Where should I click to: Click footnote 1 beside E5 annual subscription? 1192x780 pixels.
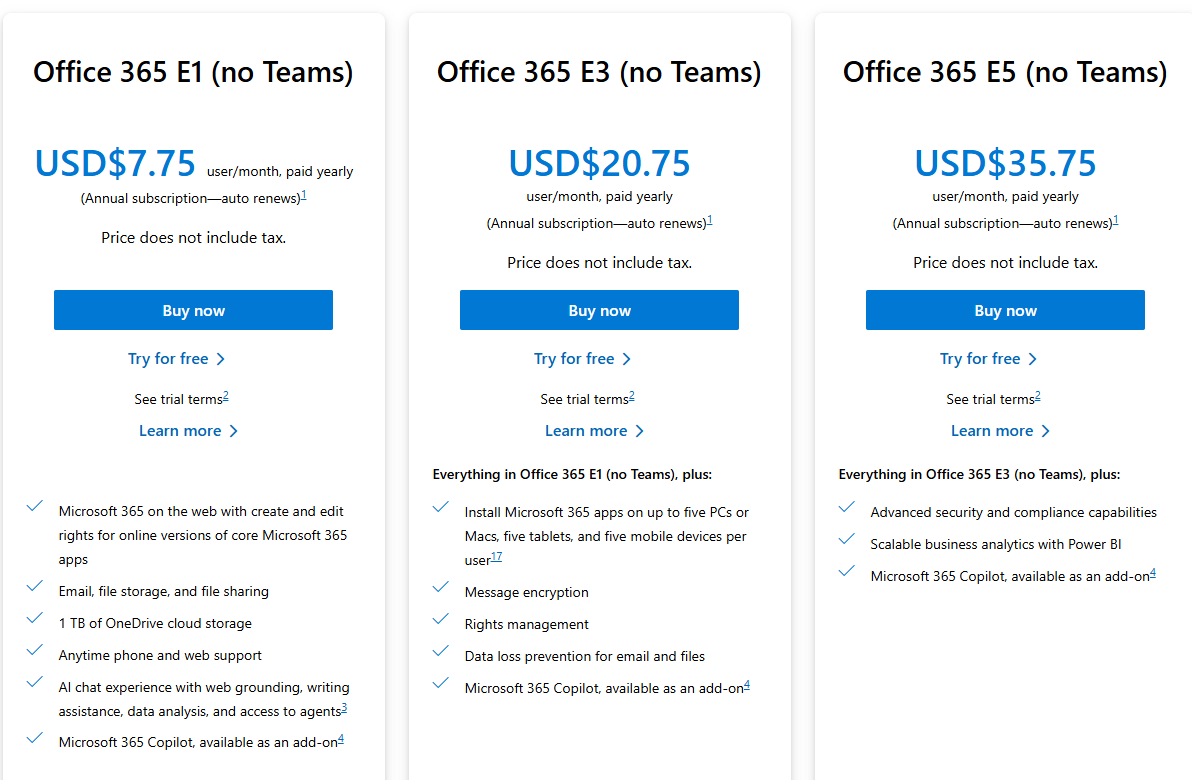(x=1116, y=220)
